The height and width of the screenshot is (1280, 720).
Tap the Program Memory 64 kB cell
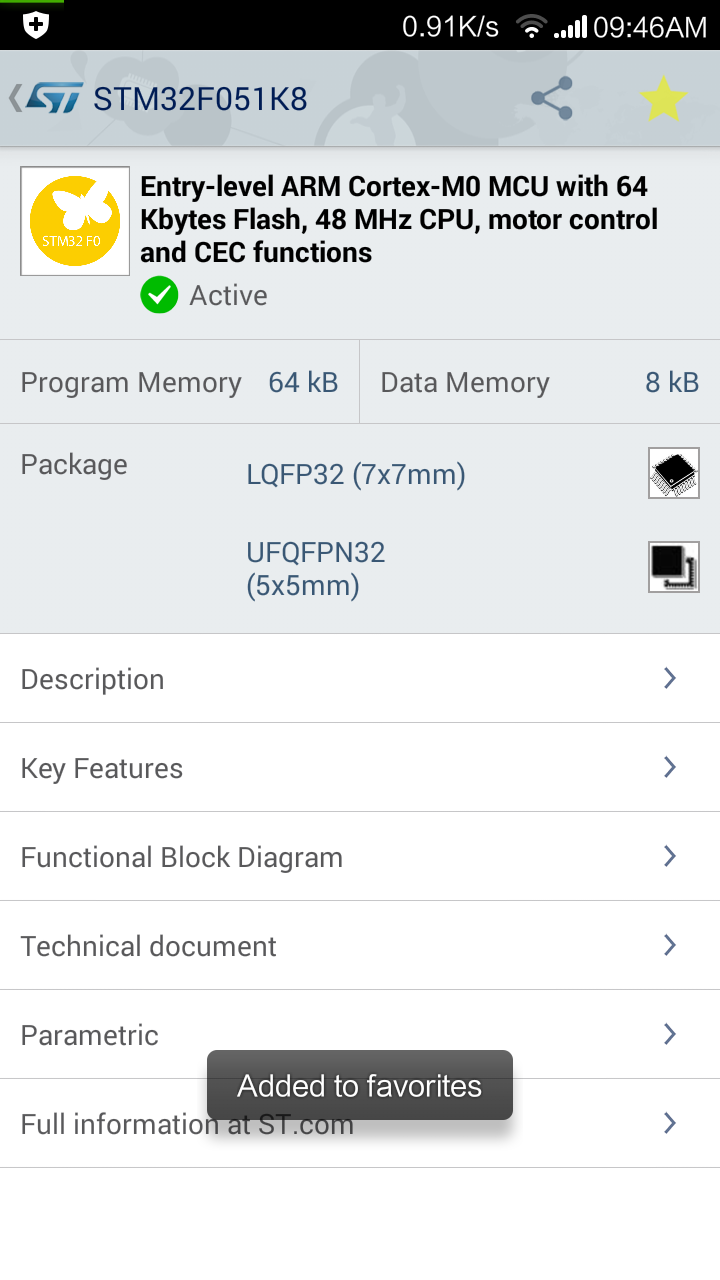[x=180, y=382]
